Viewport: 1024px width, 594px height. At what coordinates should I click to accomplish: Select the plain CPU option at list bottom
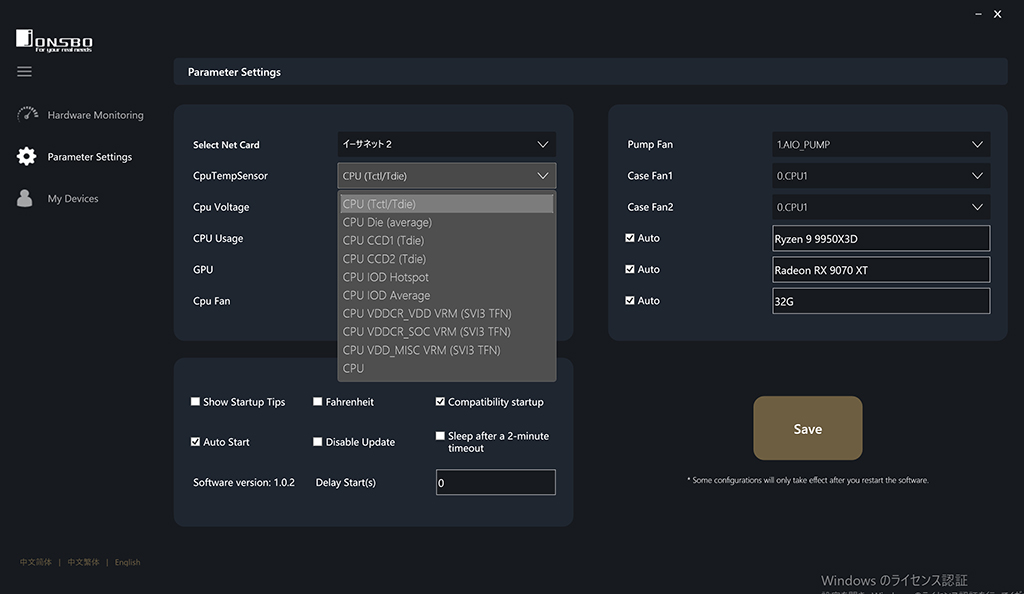coord(447,368)
